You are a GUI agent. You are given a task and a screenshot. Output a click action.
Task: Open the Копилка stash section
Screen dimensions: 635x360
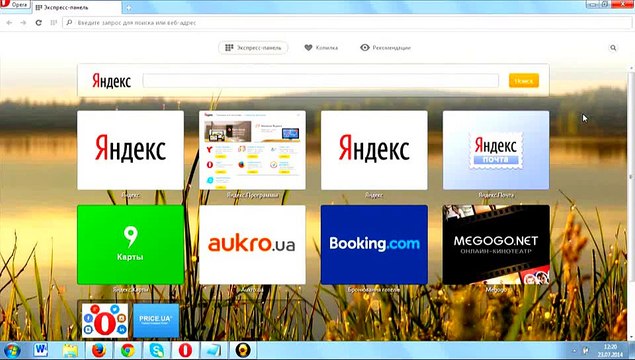pos(321,48)
